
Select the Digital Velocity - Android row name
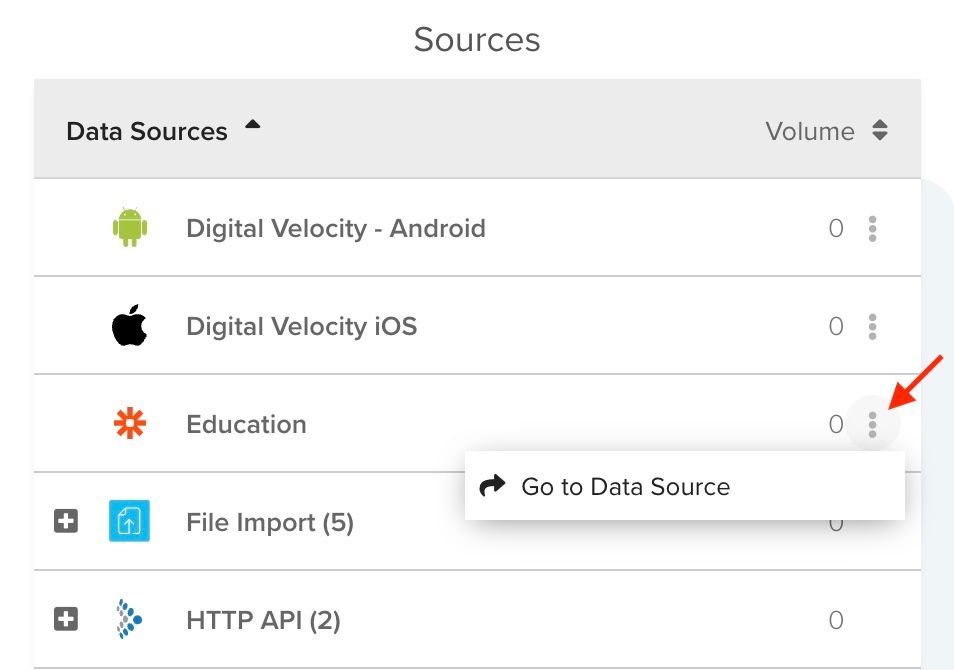(x=335, y=228)
